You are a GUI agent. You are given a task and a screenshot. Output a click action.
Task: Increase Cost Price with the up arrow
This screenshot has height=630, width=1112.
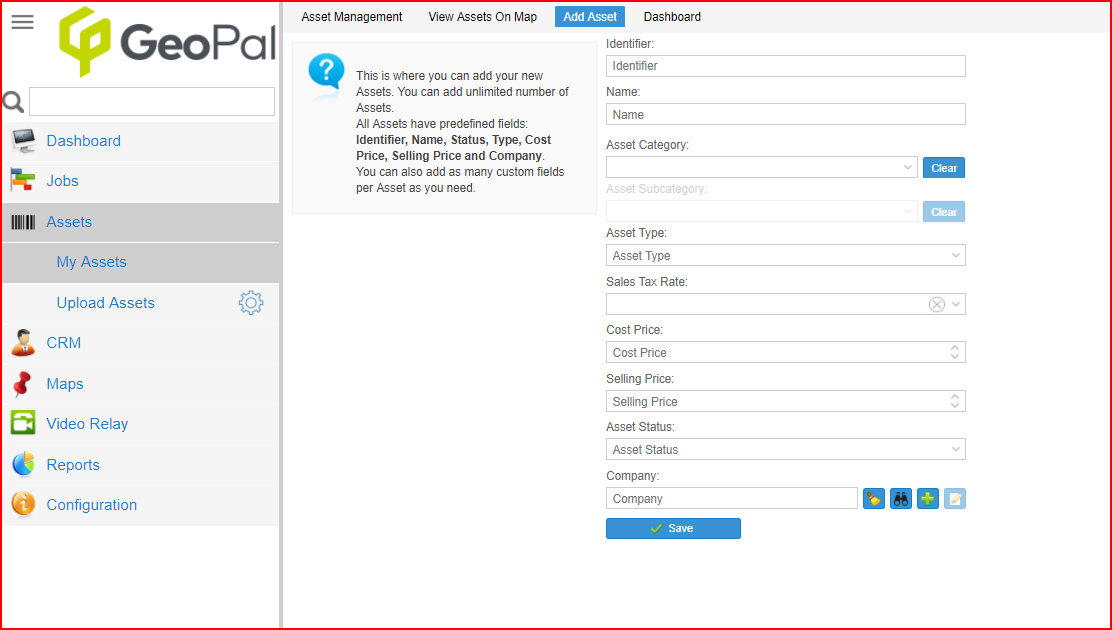(955, 348)
